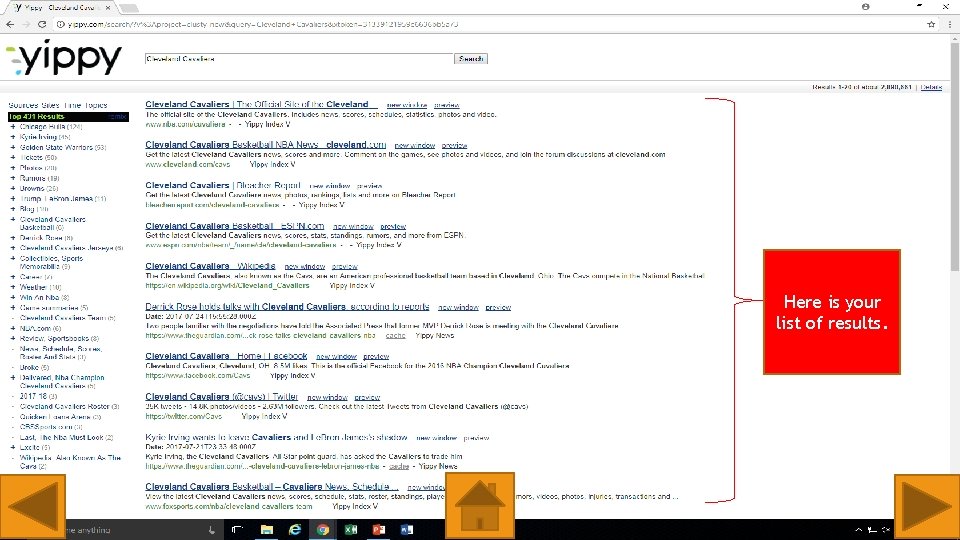Expand the Derrick Rose cluster
The height and width of the screenshot is (540, 960).
13,238
